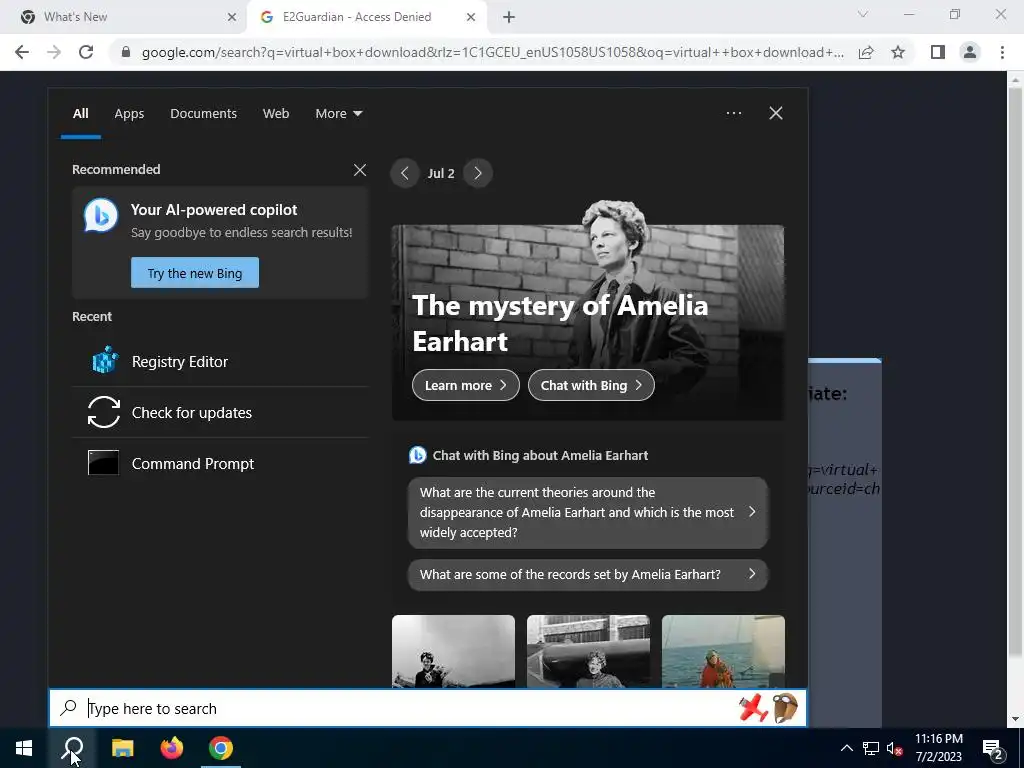Open Registry Editor from Recent
This screenshot has width=1024, height=768.
point(220,362)
